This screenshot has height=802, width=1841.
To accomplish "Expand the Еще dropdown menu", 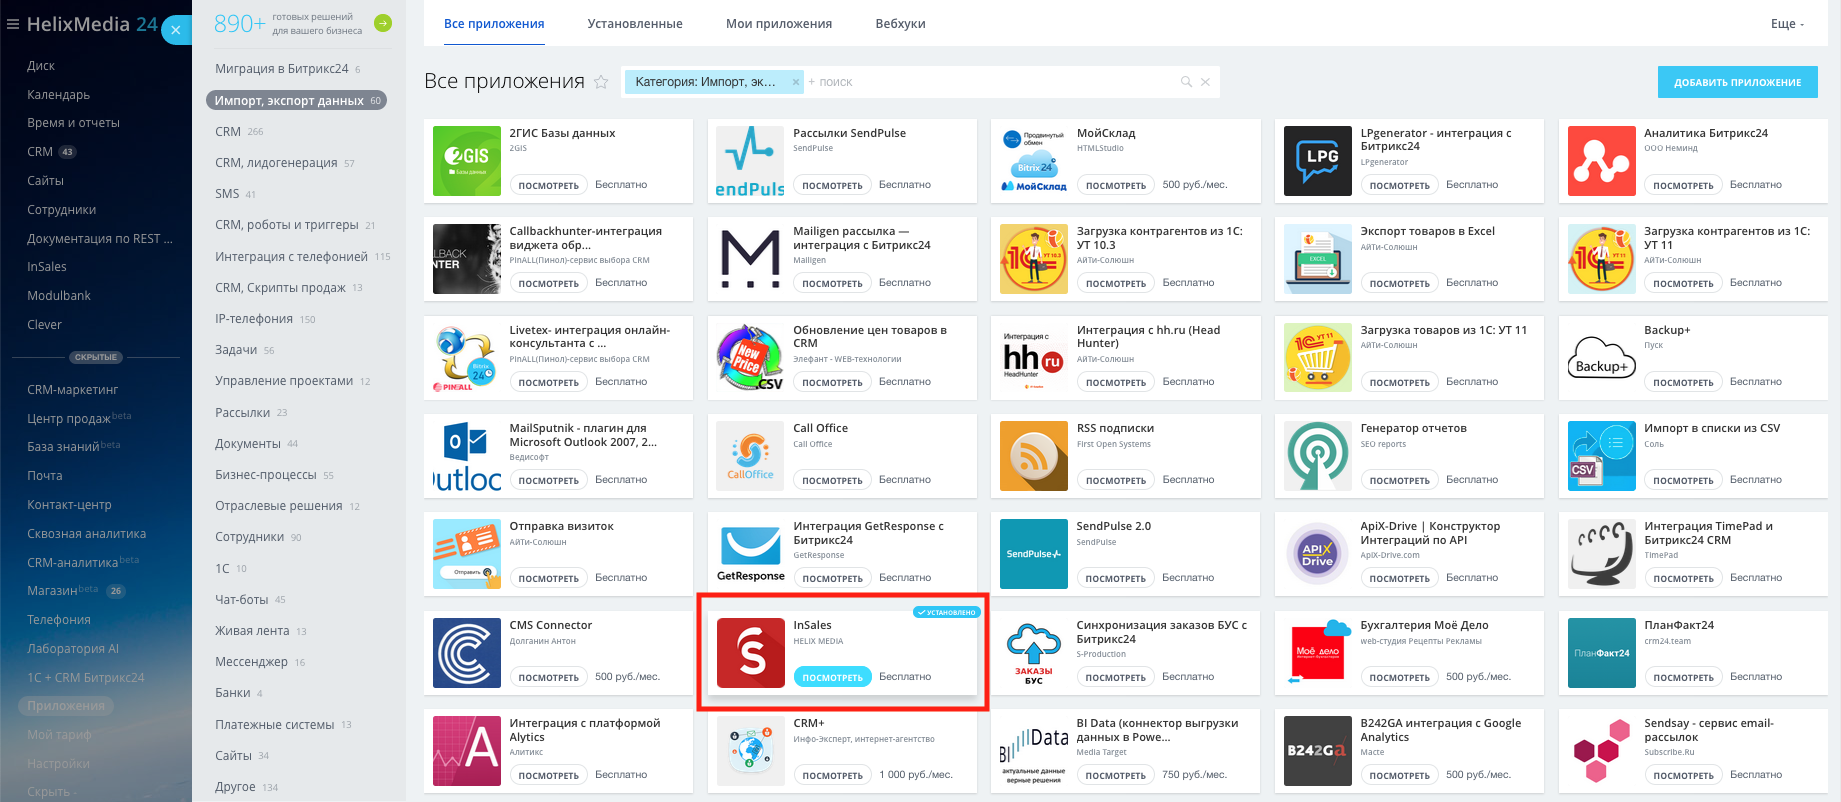I will coord(1787,24).
